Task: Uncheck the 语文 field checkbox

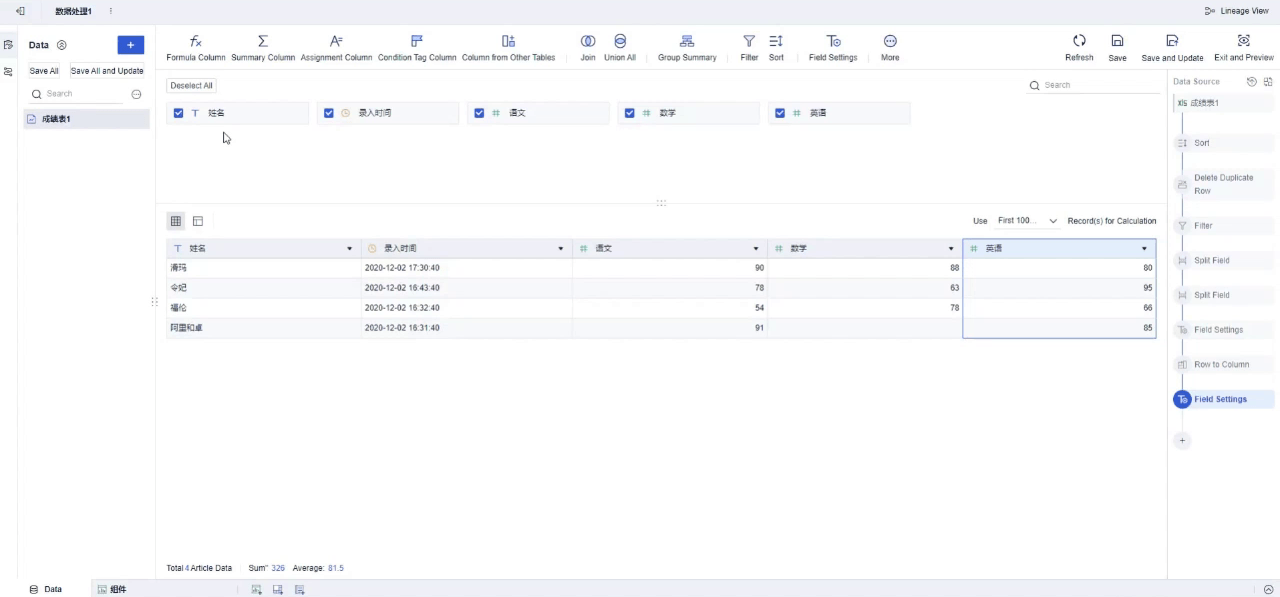Action: click(x=479, y=113)
